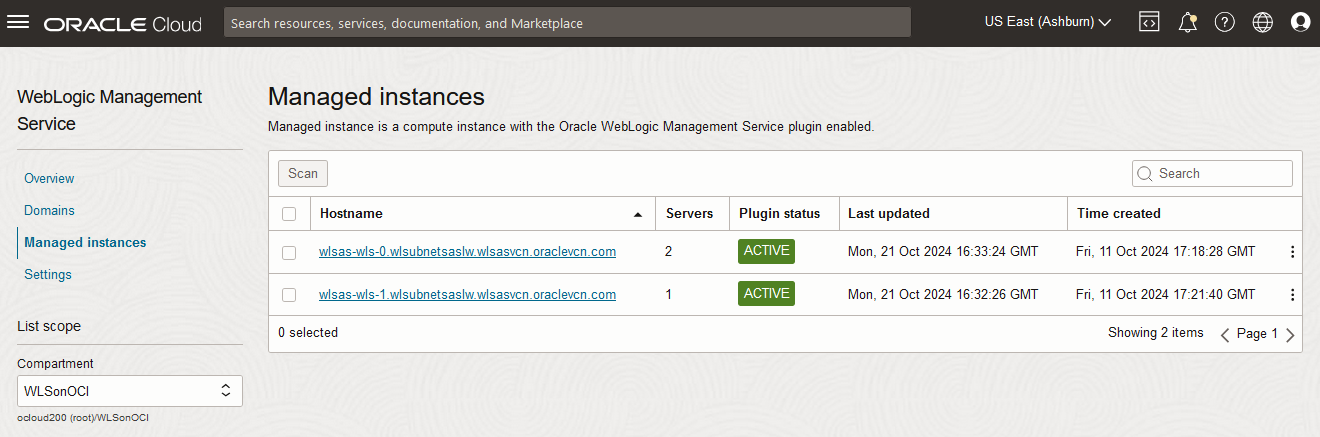The height and width of the screenshot is (437, 1320).
Task: Open actions menu for wlsas-wls-1 row
Action: pyautogui.click(x=1292, y=294)
